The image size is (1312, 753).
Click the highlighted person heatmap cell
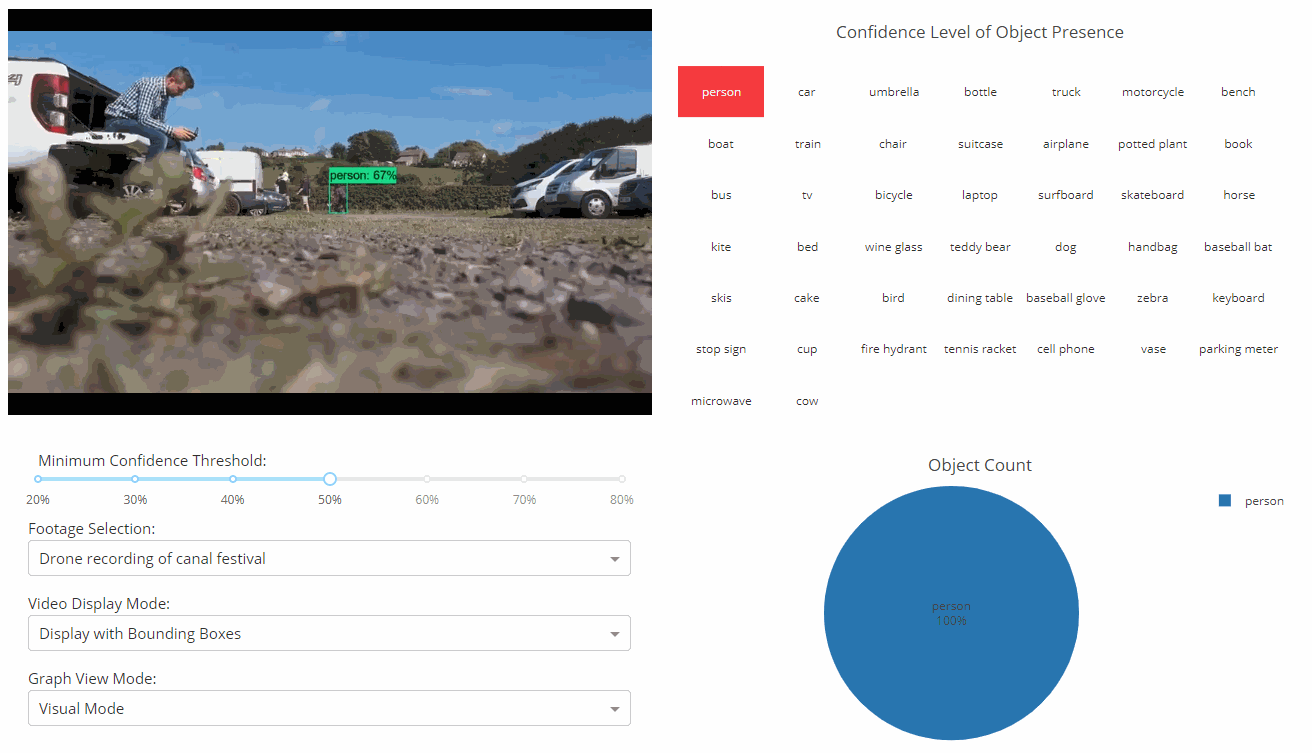721,92
